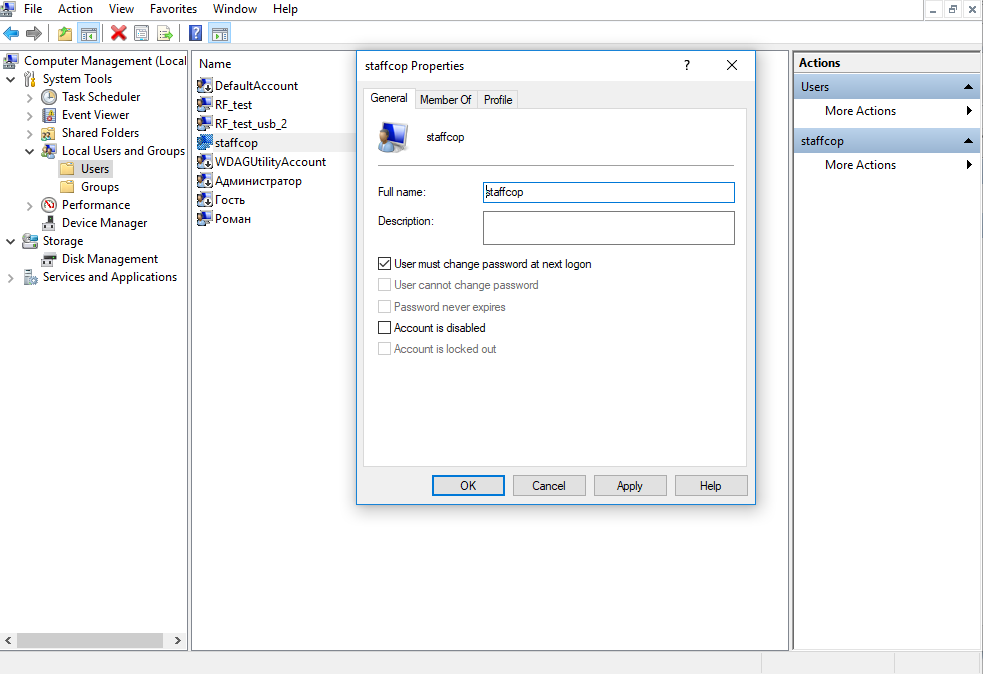Image resolution: width=983 pixels, height=674 pixels.
Task: Click the question mark in dialog title bar
Action: 687,65
